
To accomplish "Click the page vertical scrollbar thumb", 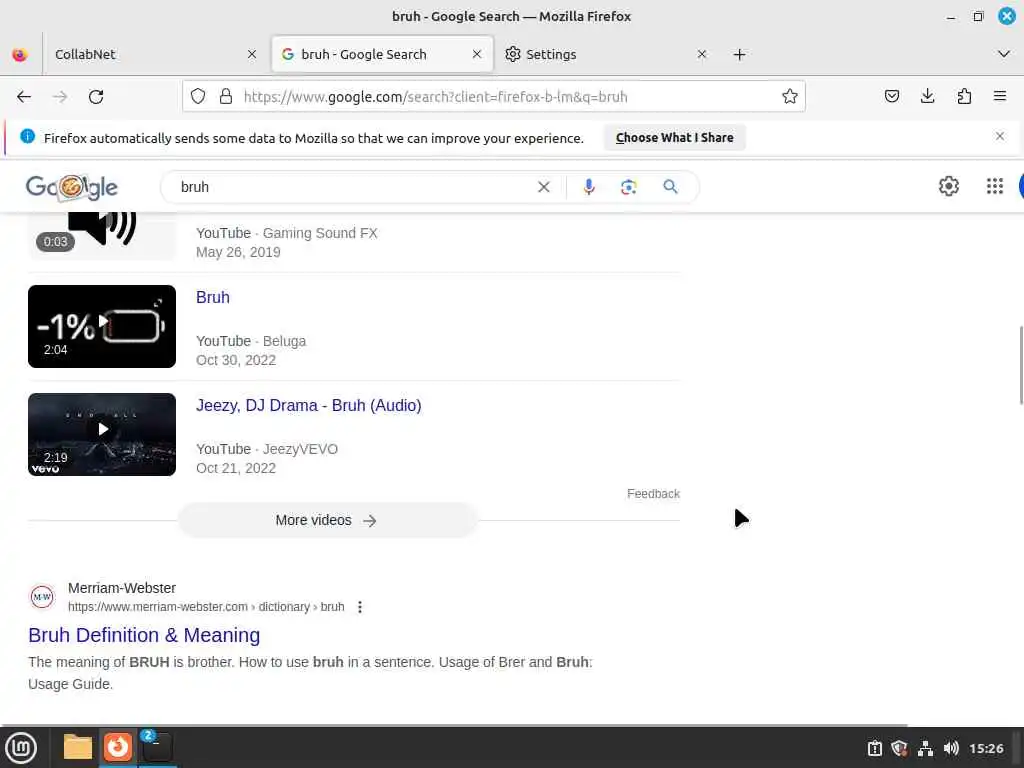I will (1021, 365).
